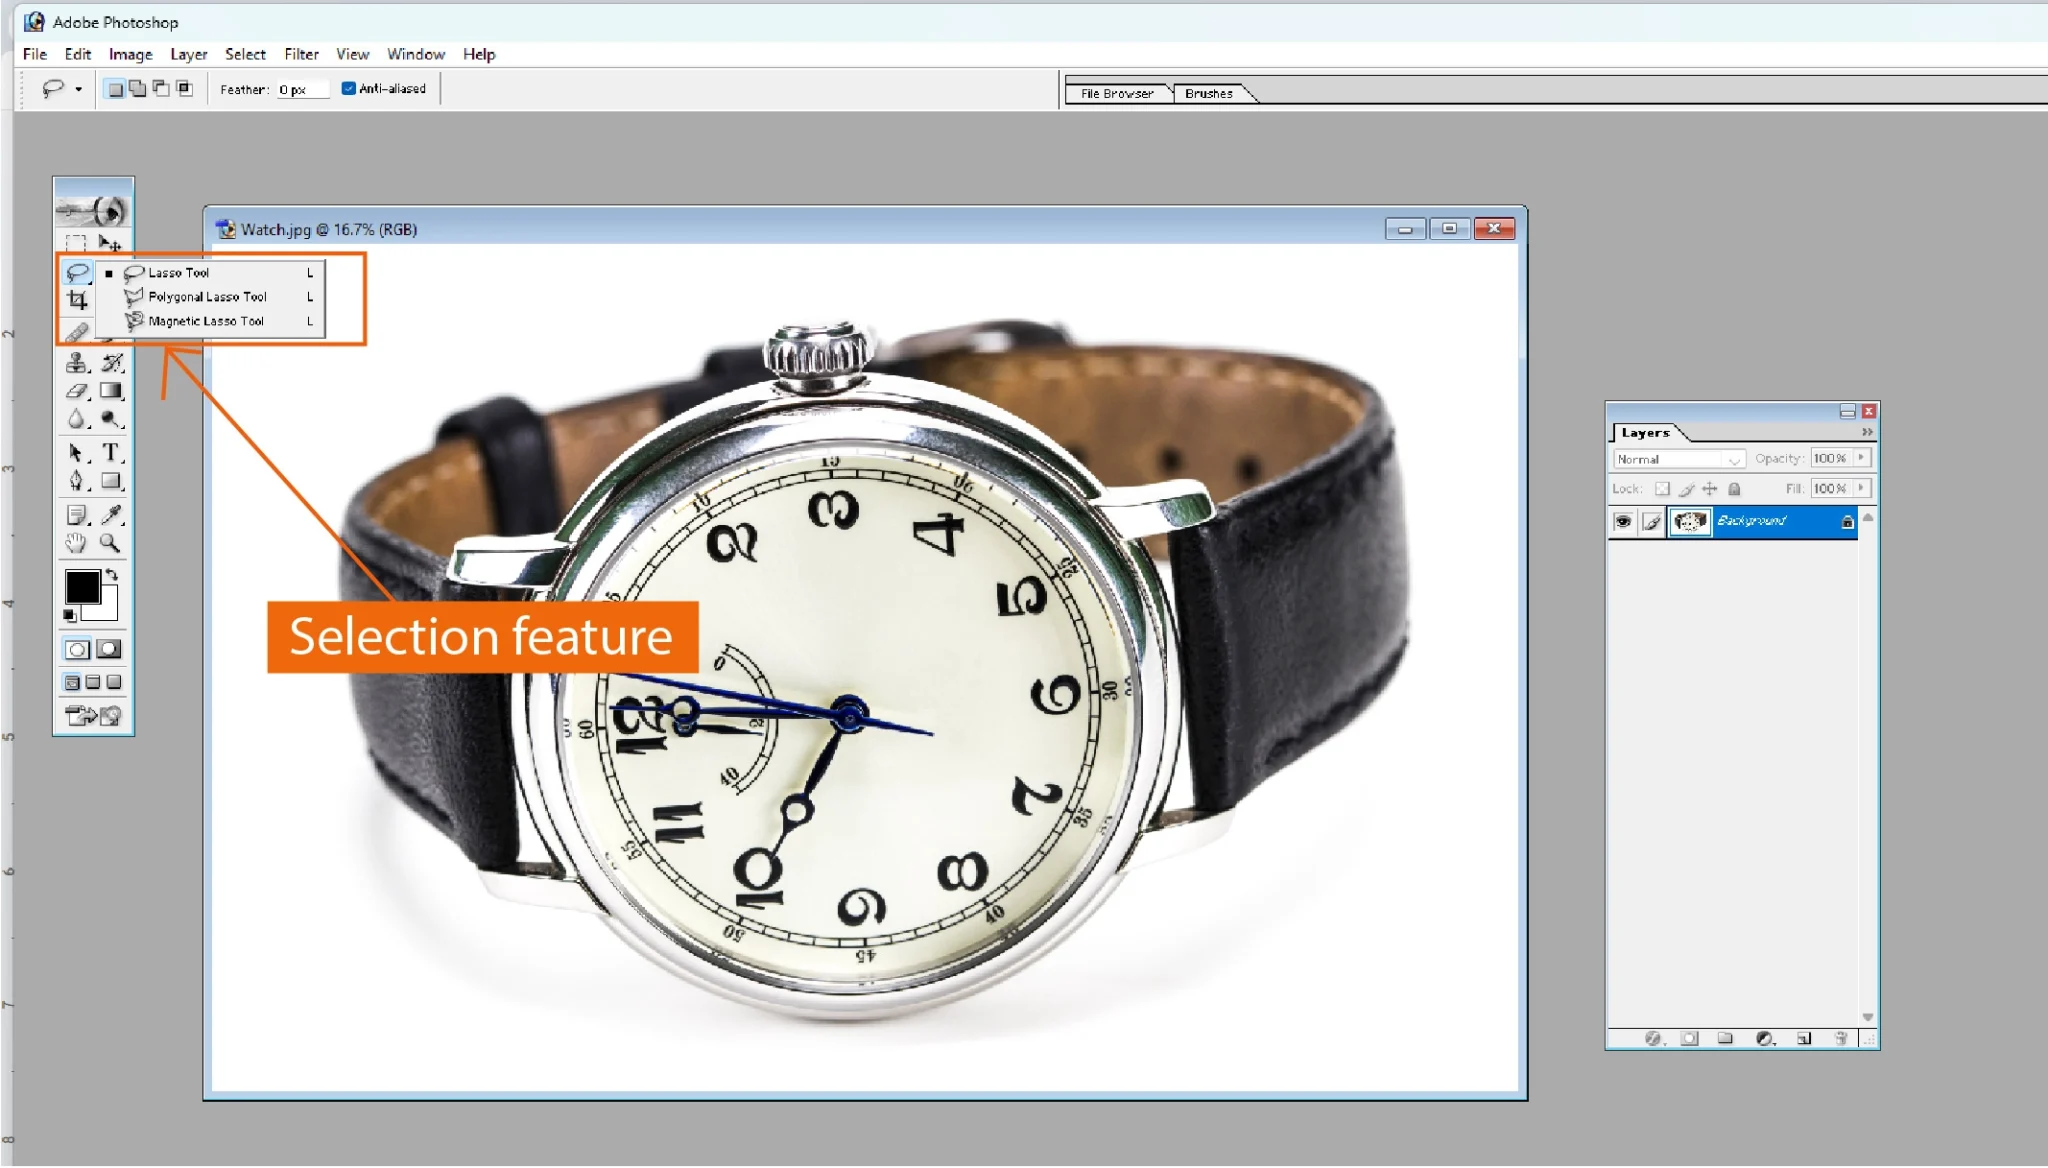Screen dimensions: 2048x1168
Task: Open the Brushes tab
Action: tap(1209, 93)
